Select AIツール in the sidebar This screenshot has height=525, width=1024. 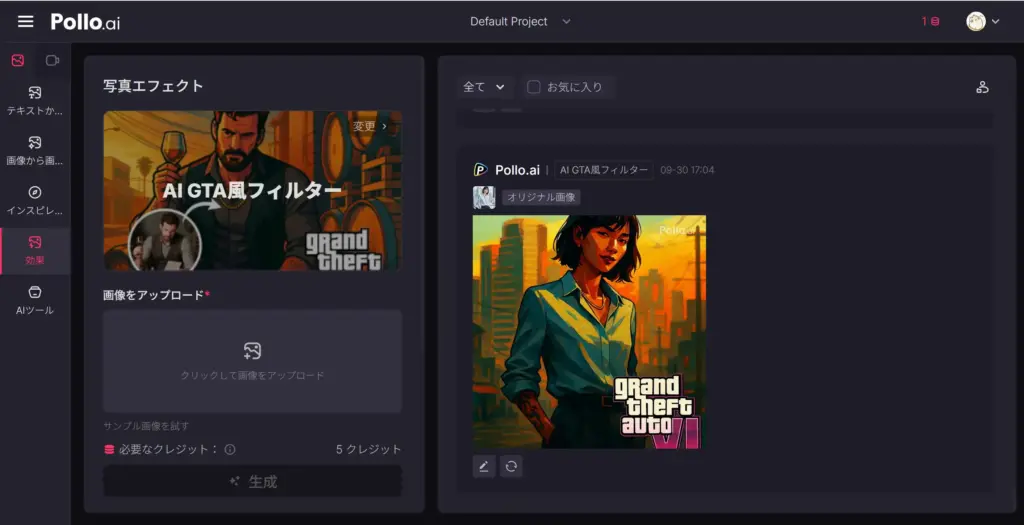pyautogui.click(x=35, y=300)
